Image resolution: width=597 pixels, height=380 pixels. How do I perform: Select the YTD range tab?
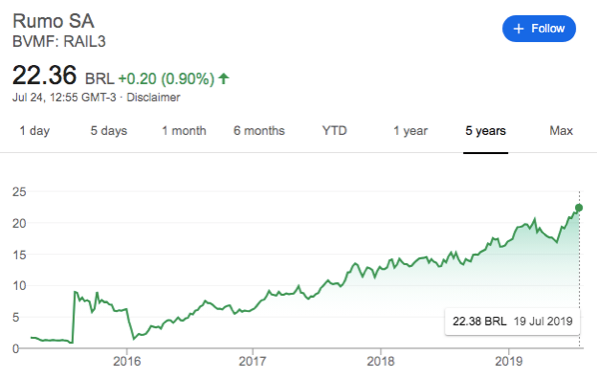pyautogui.click(x=334, y=131)
